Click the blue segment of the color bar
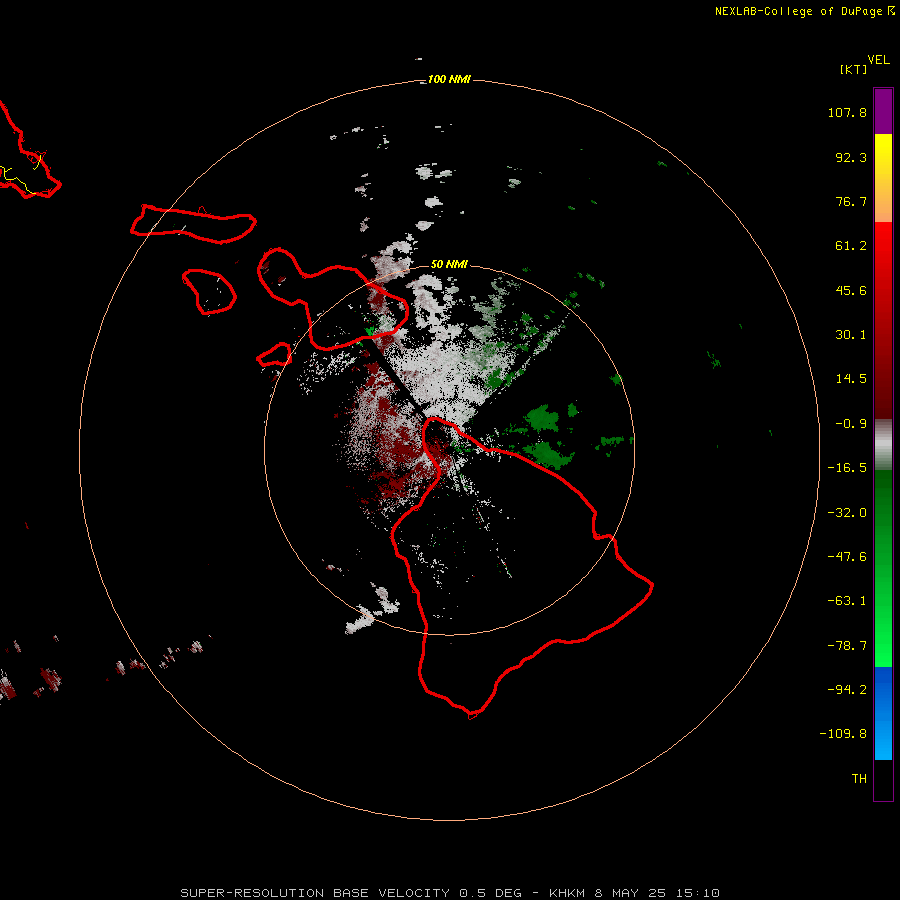Image resolution: width=900 pixels, height=900 pixels. click(x=883, y=713)
